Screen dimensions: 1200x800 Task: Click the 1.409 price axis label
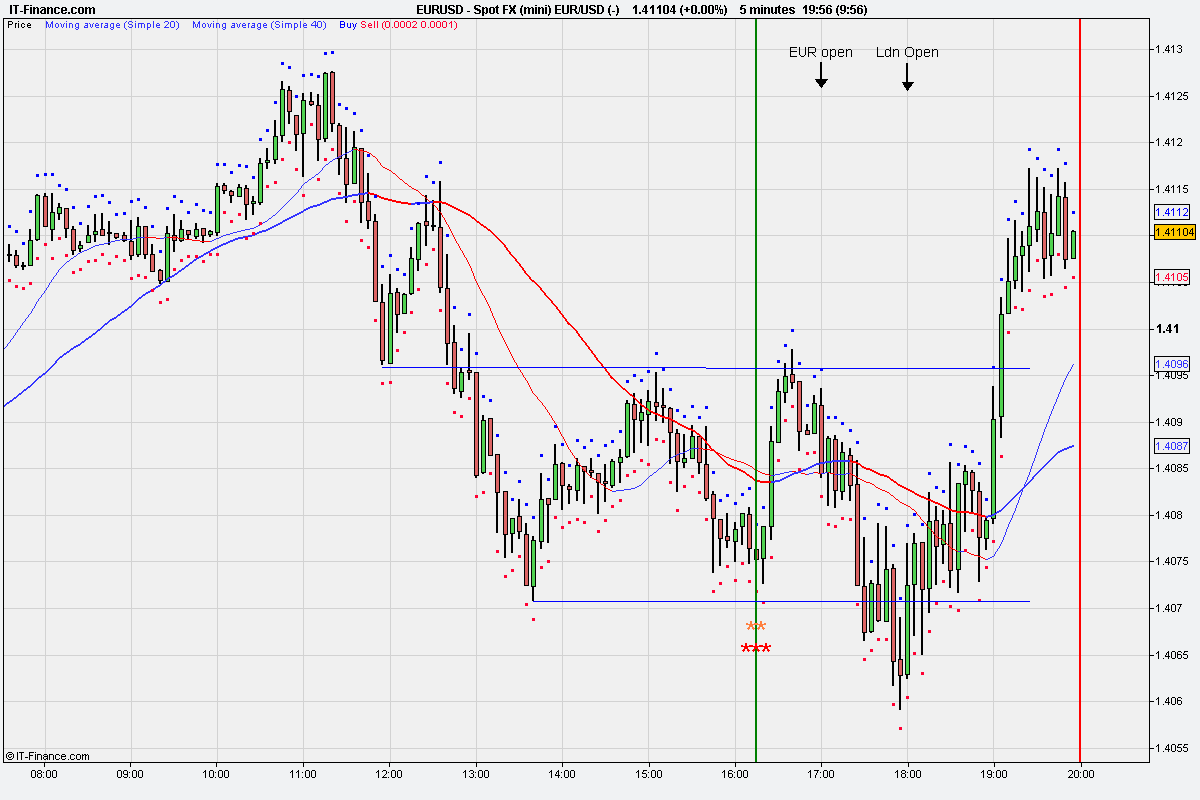[x=1170, y=422]
